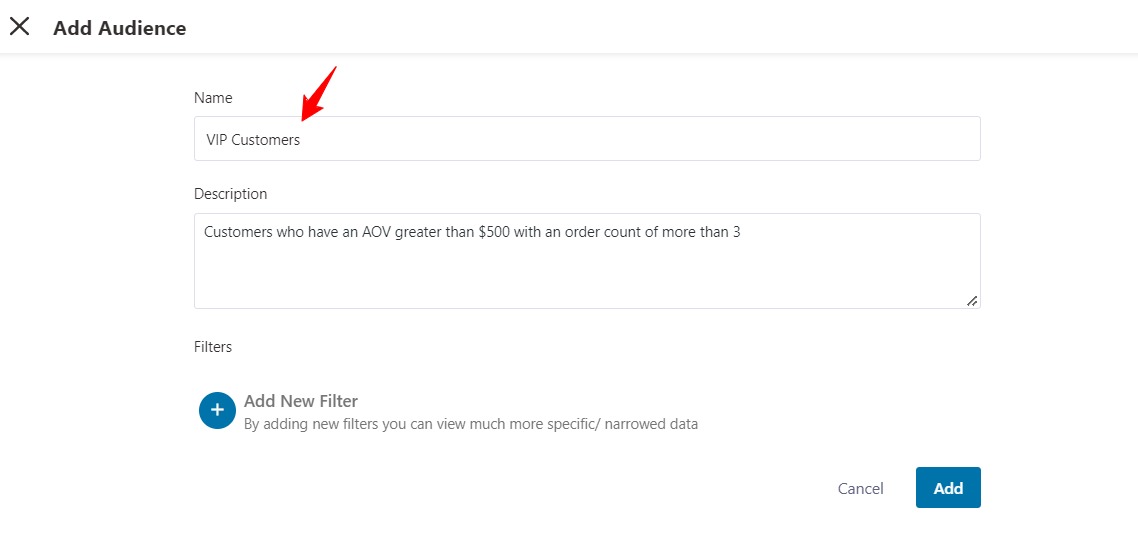Image resolution: width=1138 pixels, height=554 pixels.
Task: Place cursor after "more than 3"
Action: click(x=742, y=232)
